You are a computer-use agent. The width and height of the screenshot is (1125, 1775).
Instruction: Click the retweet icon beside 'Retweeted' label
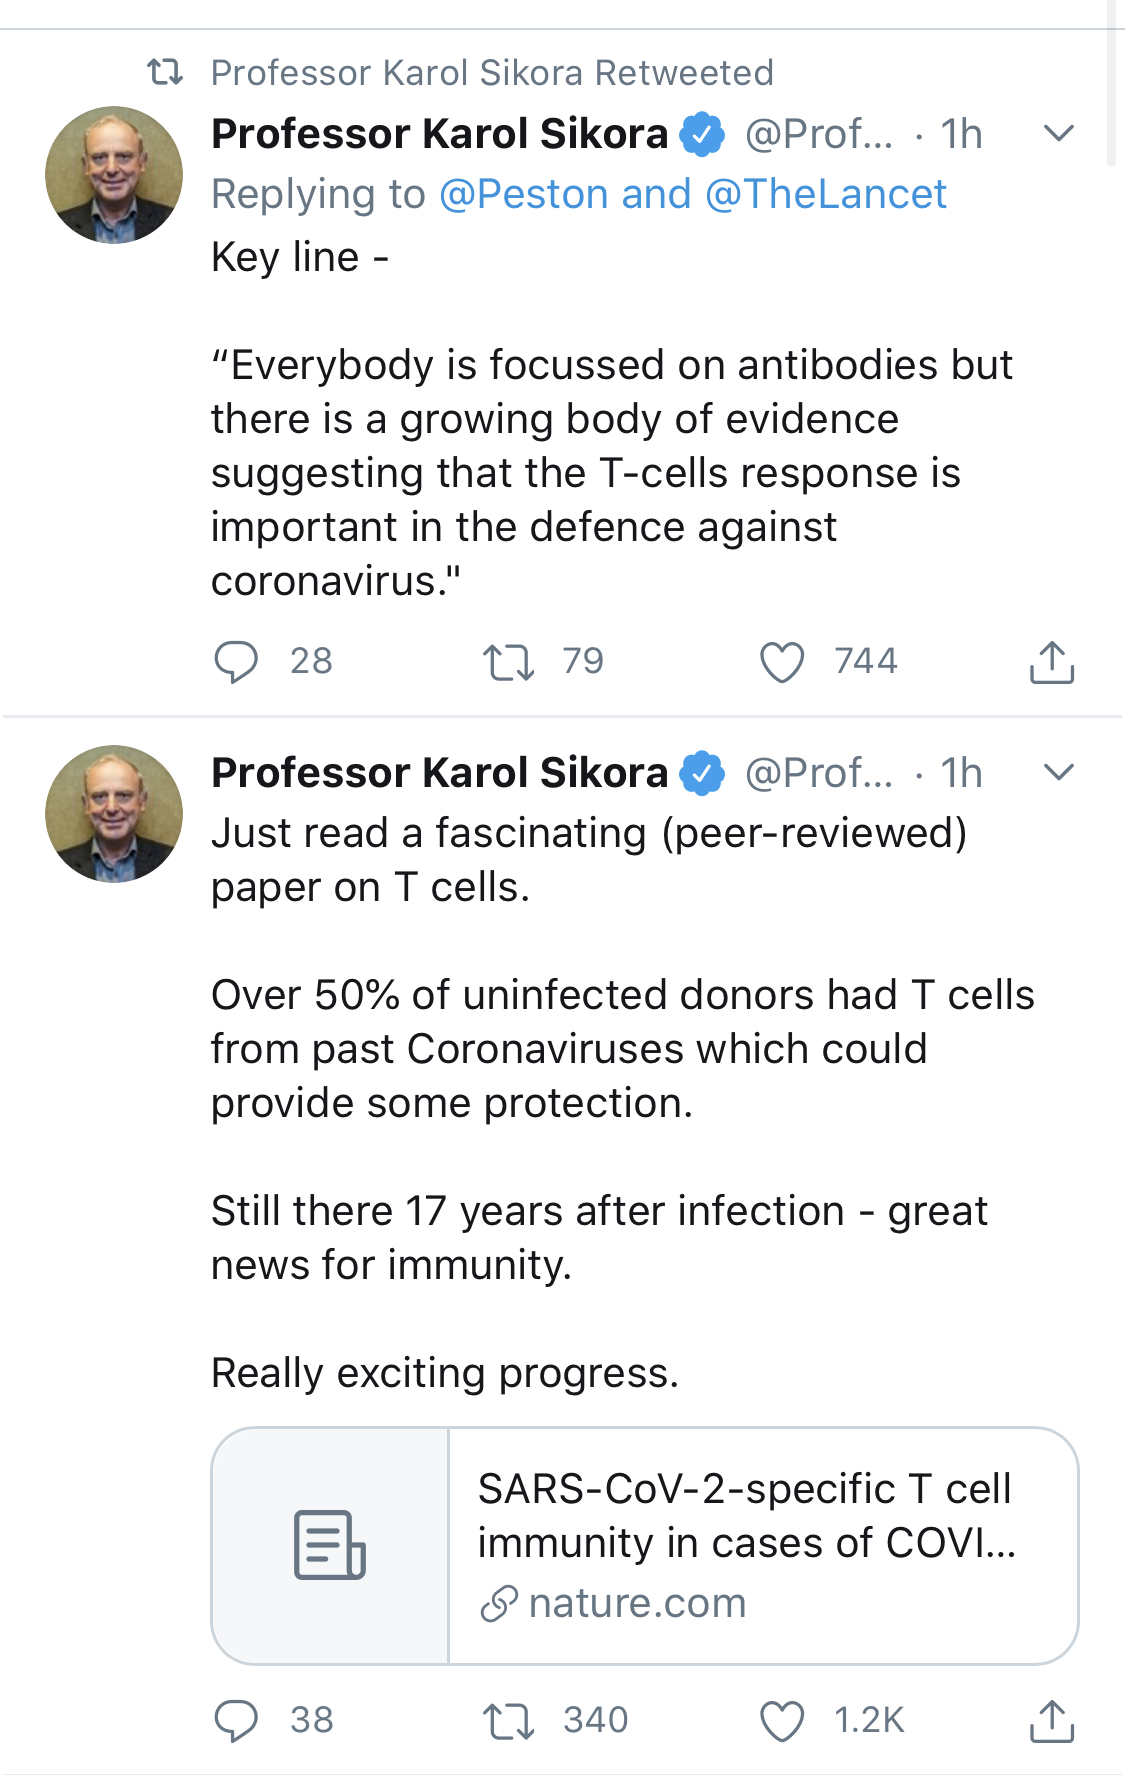tap(165, 72)
